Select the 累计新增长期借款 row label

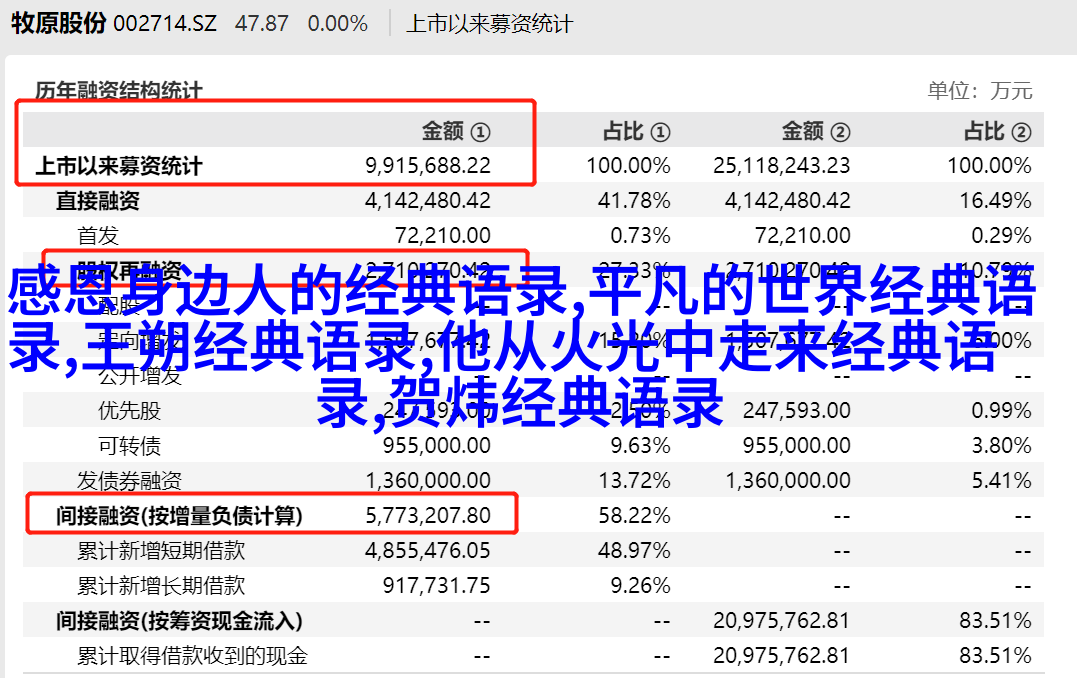click(x=161, y=586)
